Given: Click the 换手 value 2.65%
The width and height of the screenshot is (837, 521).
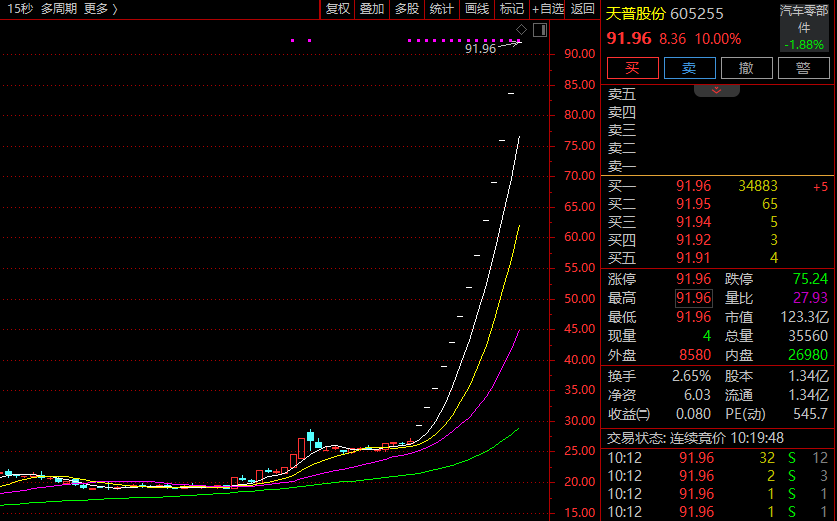Looking at the screenshot, I should click(x=691, y=376).
